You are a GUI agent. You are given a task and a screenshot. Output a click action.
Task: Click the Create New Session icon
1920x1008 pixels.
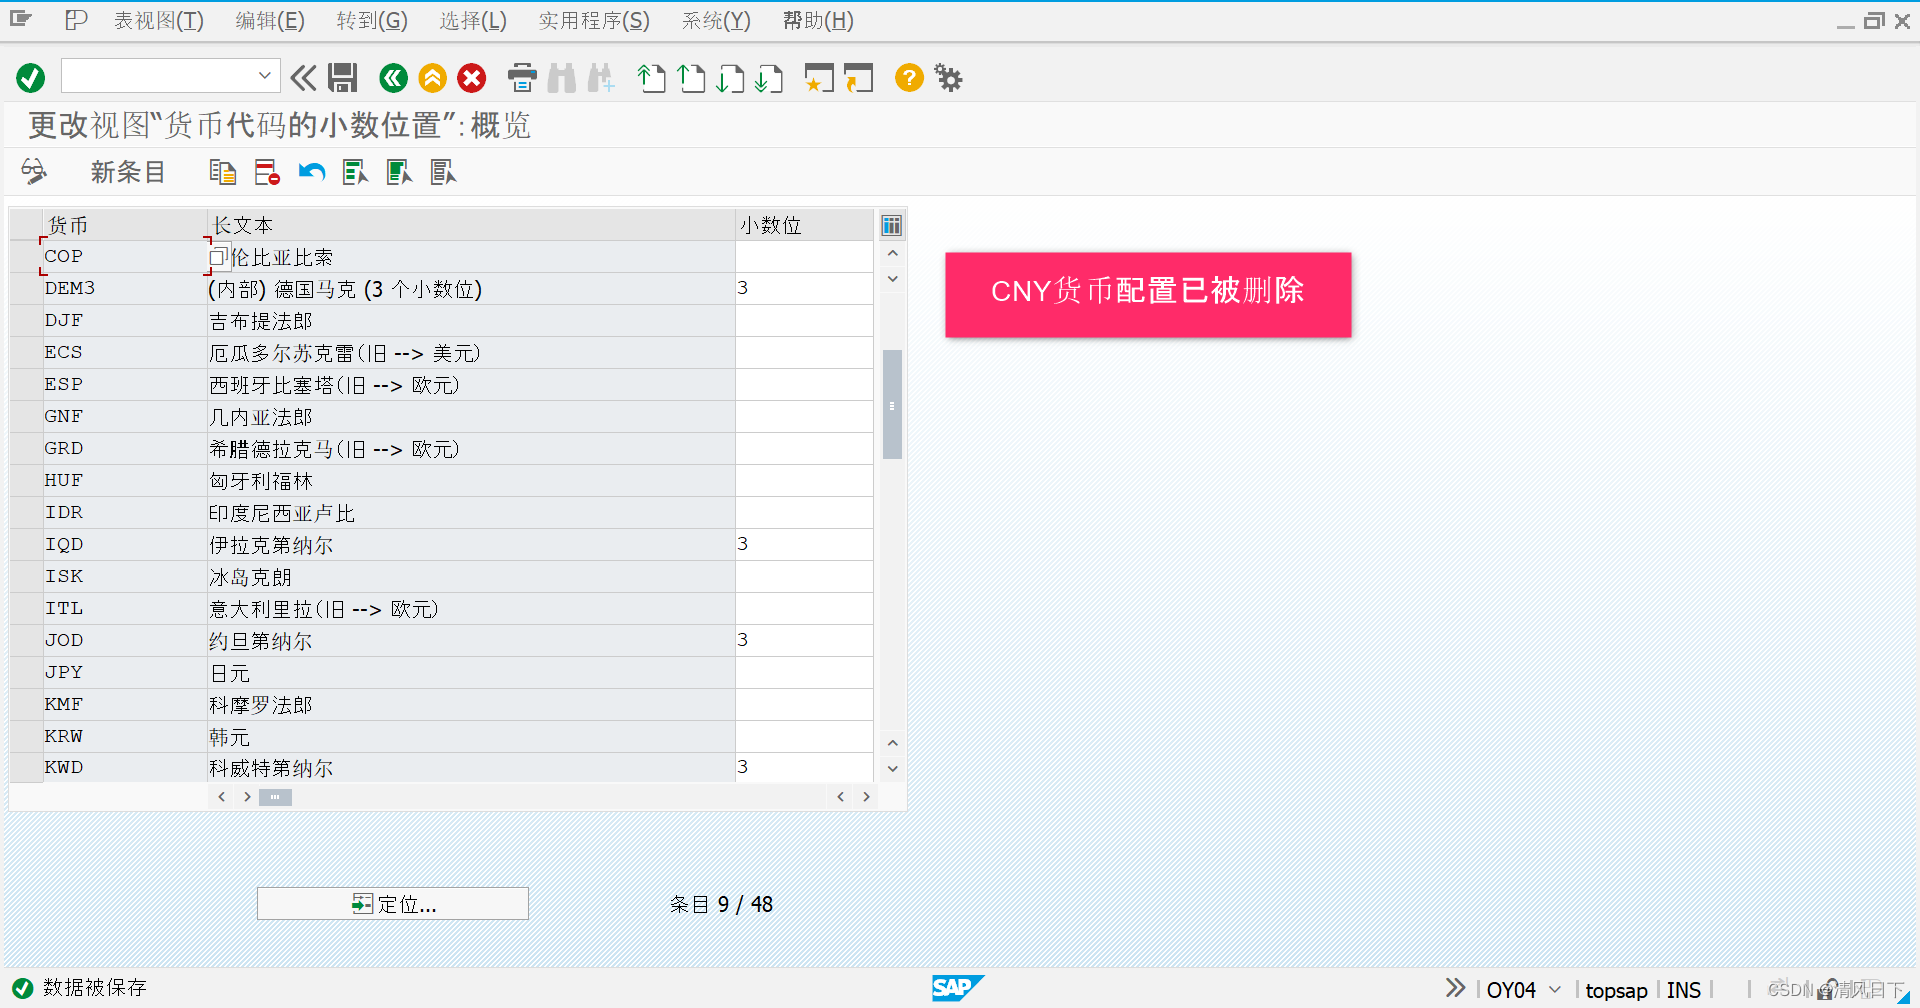[819, 78]
